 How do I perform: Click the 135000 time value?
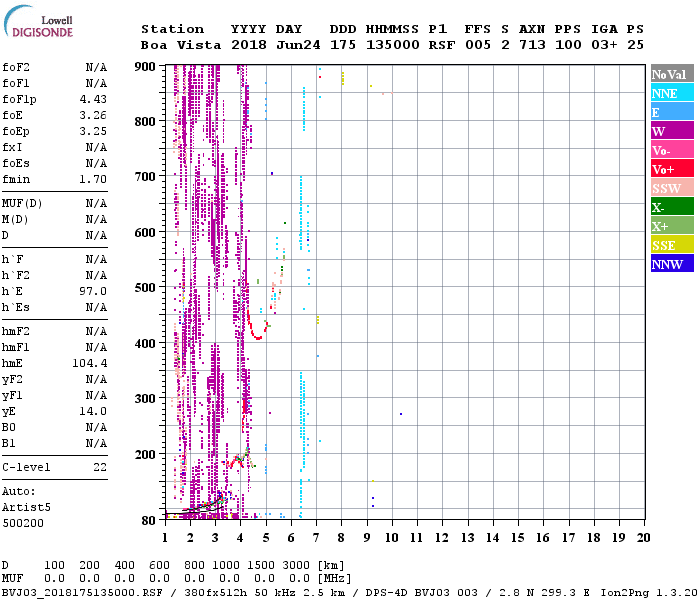393,45
